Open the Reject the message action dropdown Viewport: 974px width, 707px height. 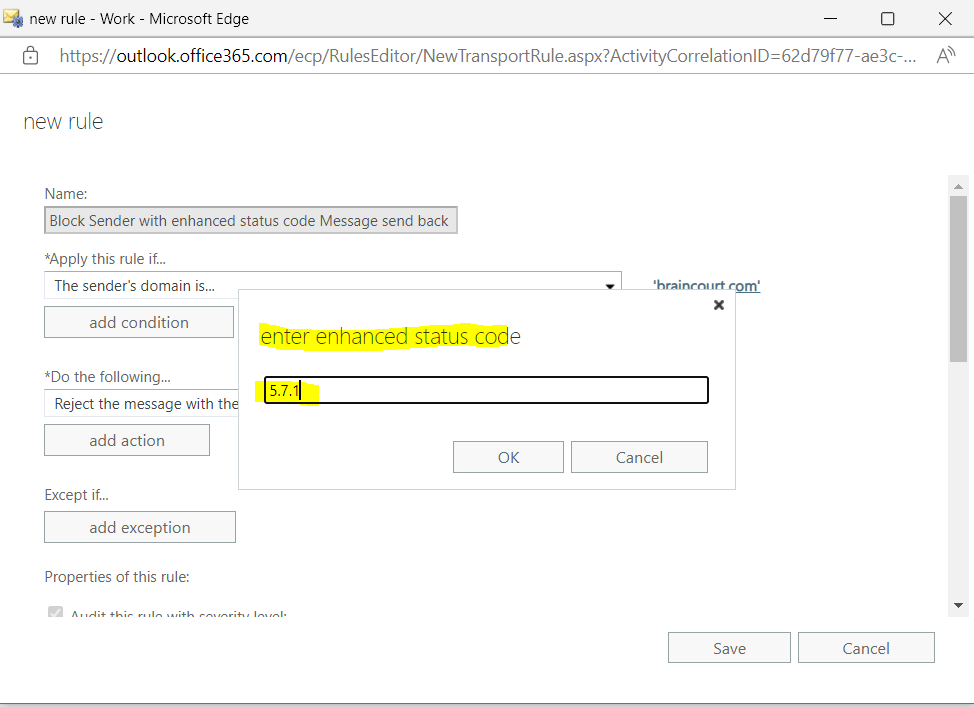tap(142, 404)
